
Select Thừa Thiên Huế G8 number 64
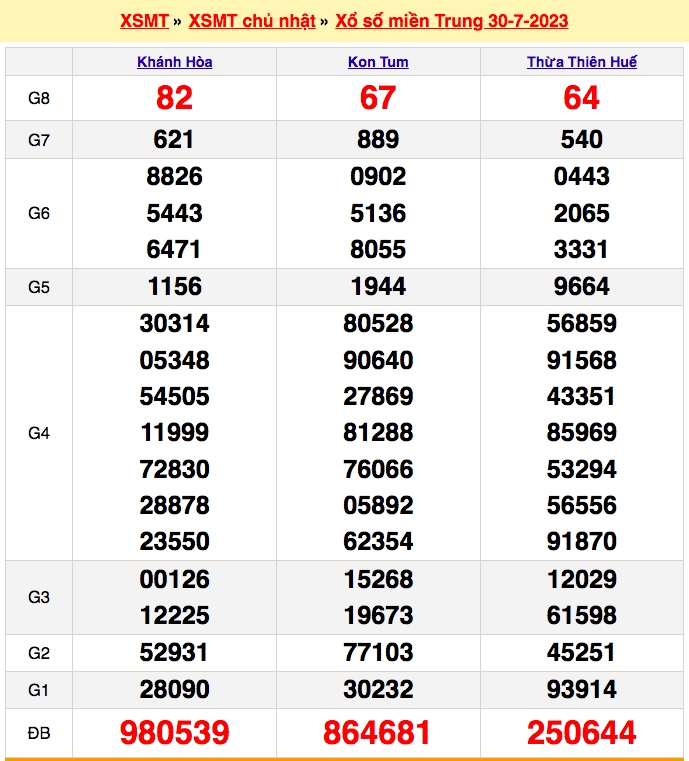click(581, 98)
